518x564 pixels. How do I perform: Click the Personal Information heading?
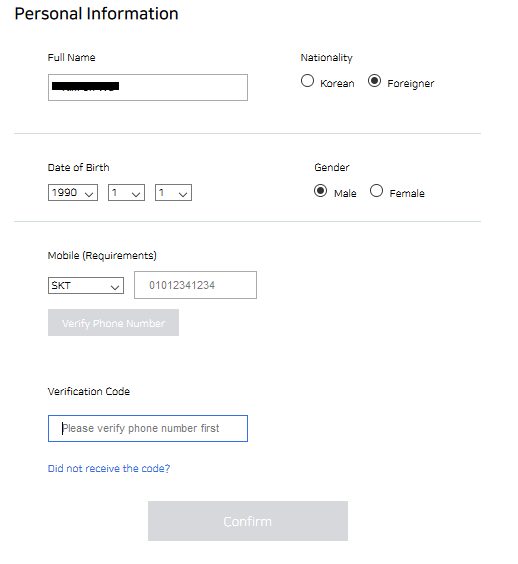point(96,14)
